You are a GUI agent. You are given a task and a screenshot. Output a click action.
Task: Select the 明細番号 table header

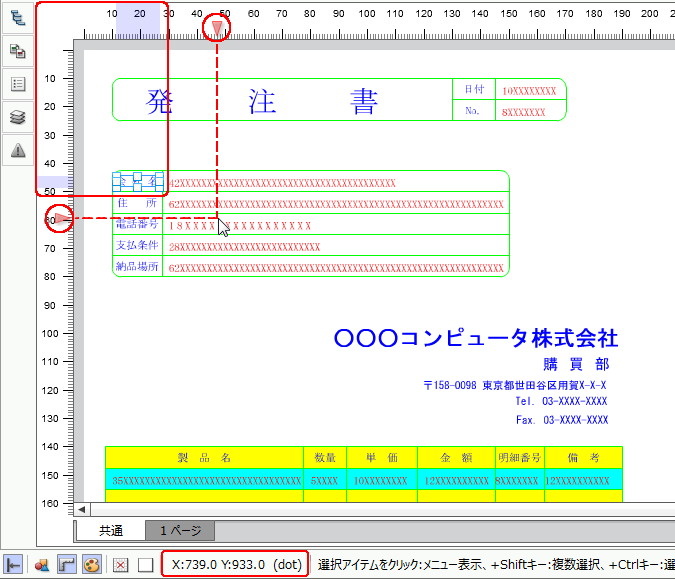click(520, 458)
